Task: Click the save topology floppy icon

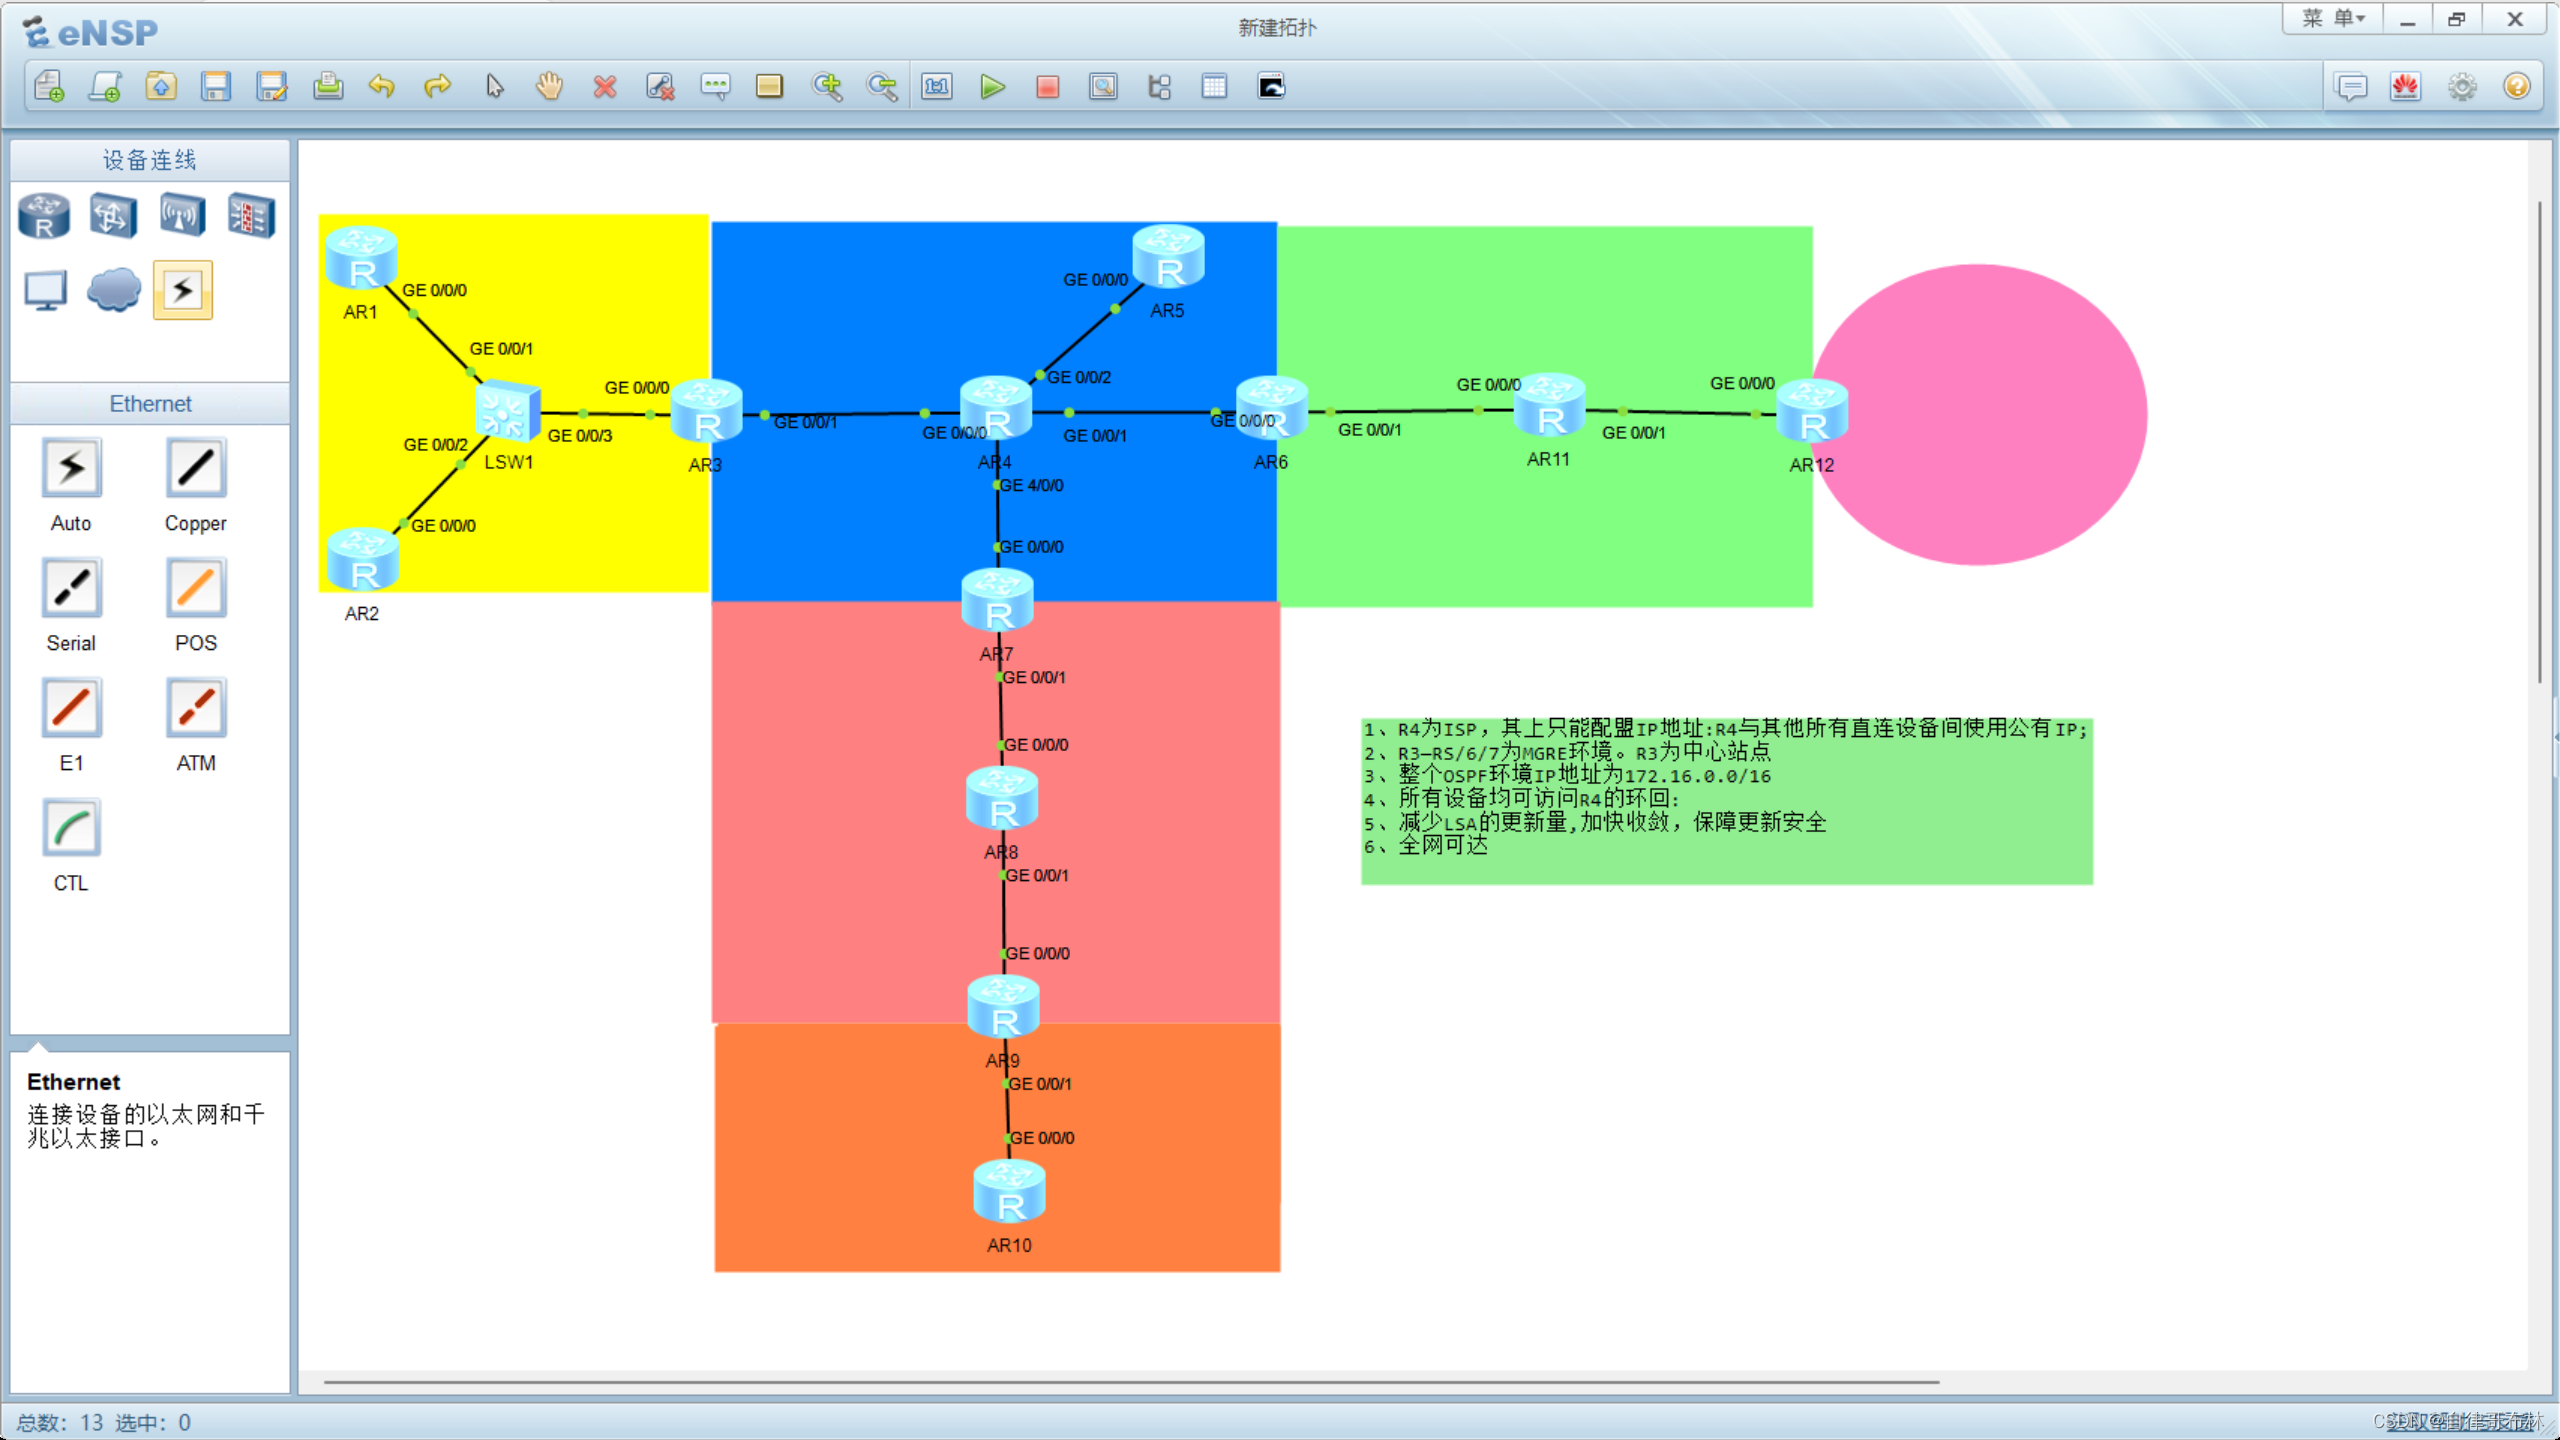Action: [x=216, y=87]
